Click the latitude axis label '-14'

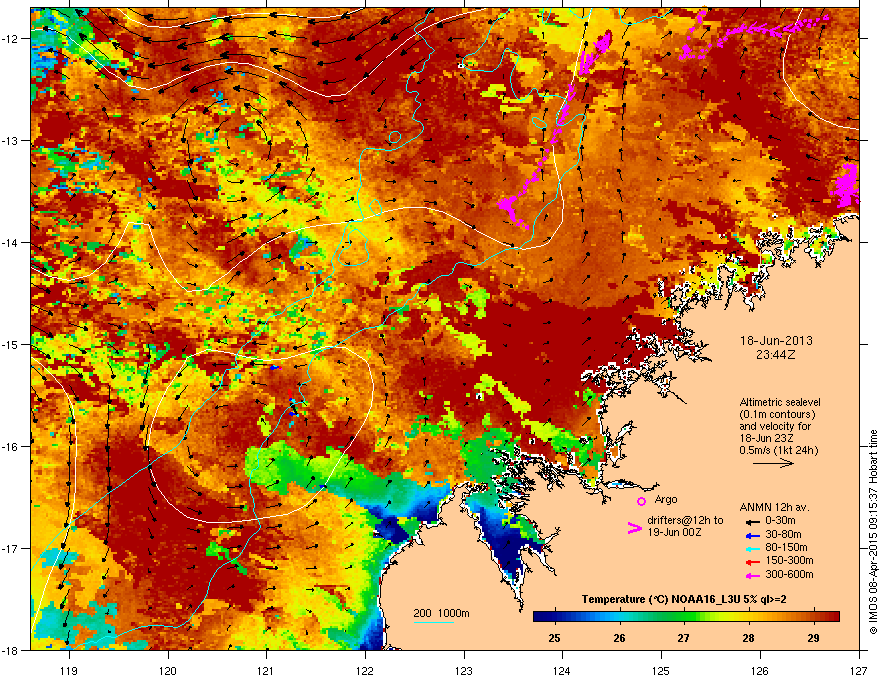(x=11, y=242)
